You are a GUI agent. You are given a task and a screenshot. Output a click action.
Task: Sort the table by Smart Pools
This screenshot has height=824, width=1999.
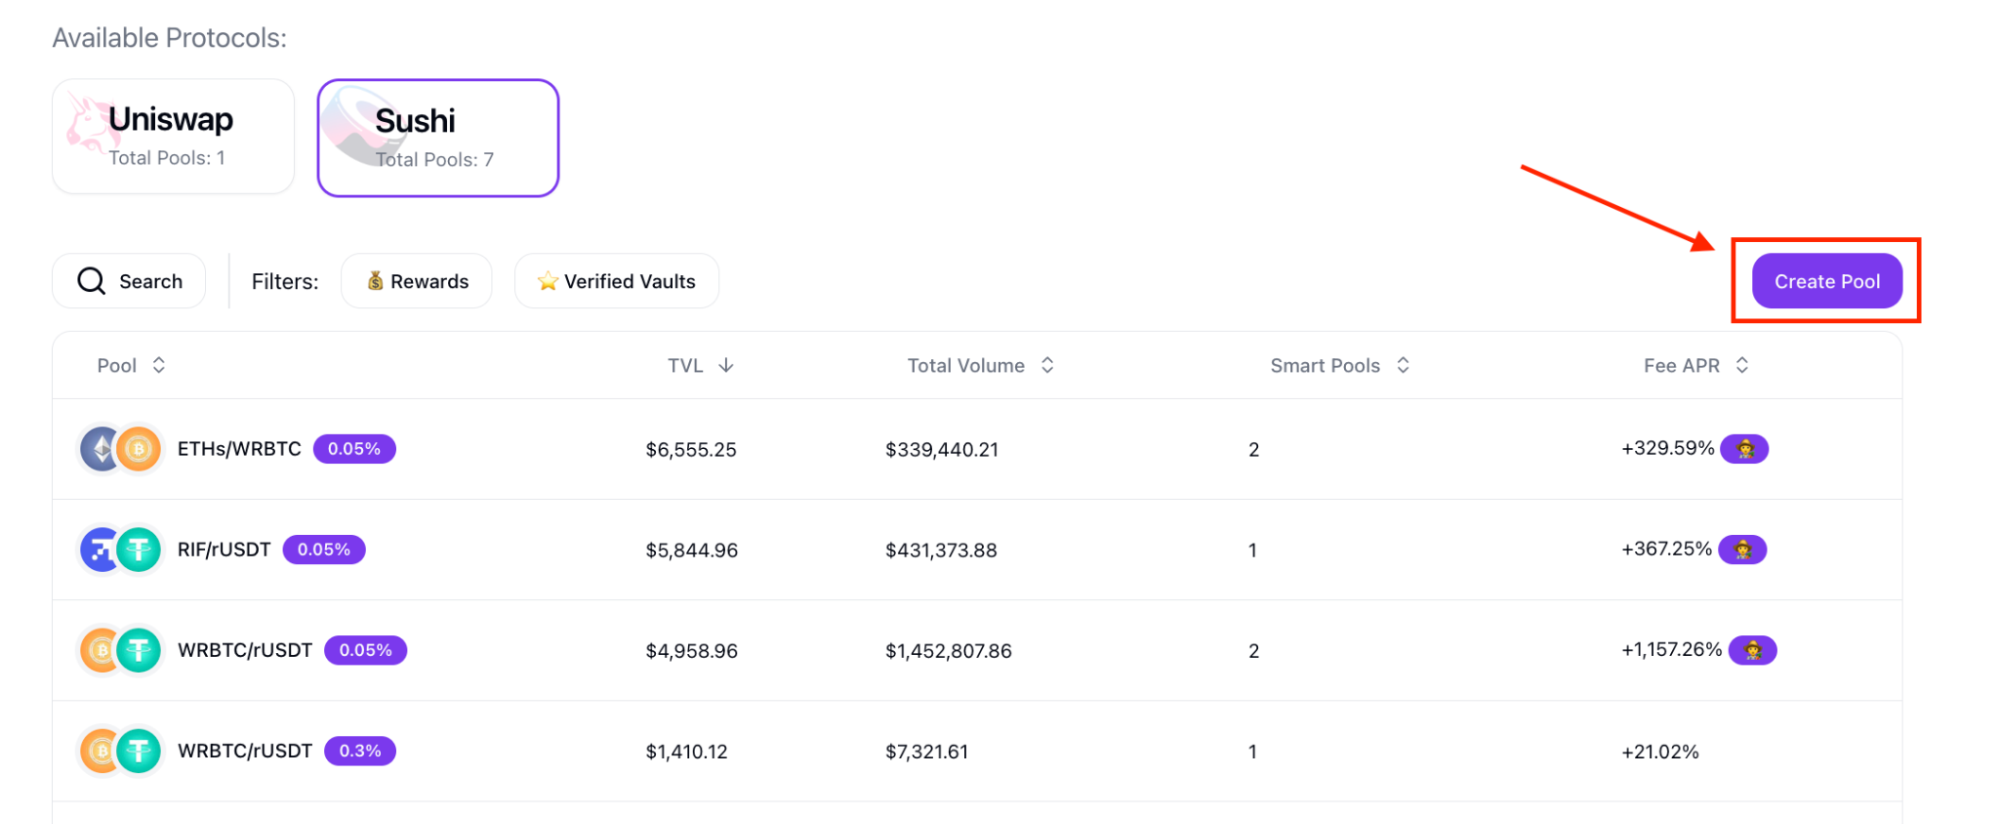[x=1339, y=365]
